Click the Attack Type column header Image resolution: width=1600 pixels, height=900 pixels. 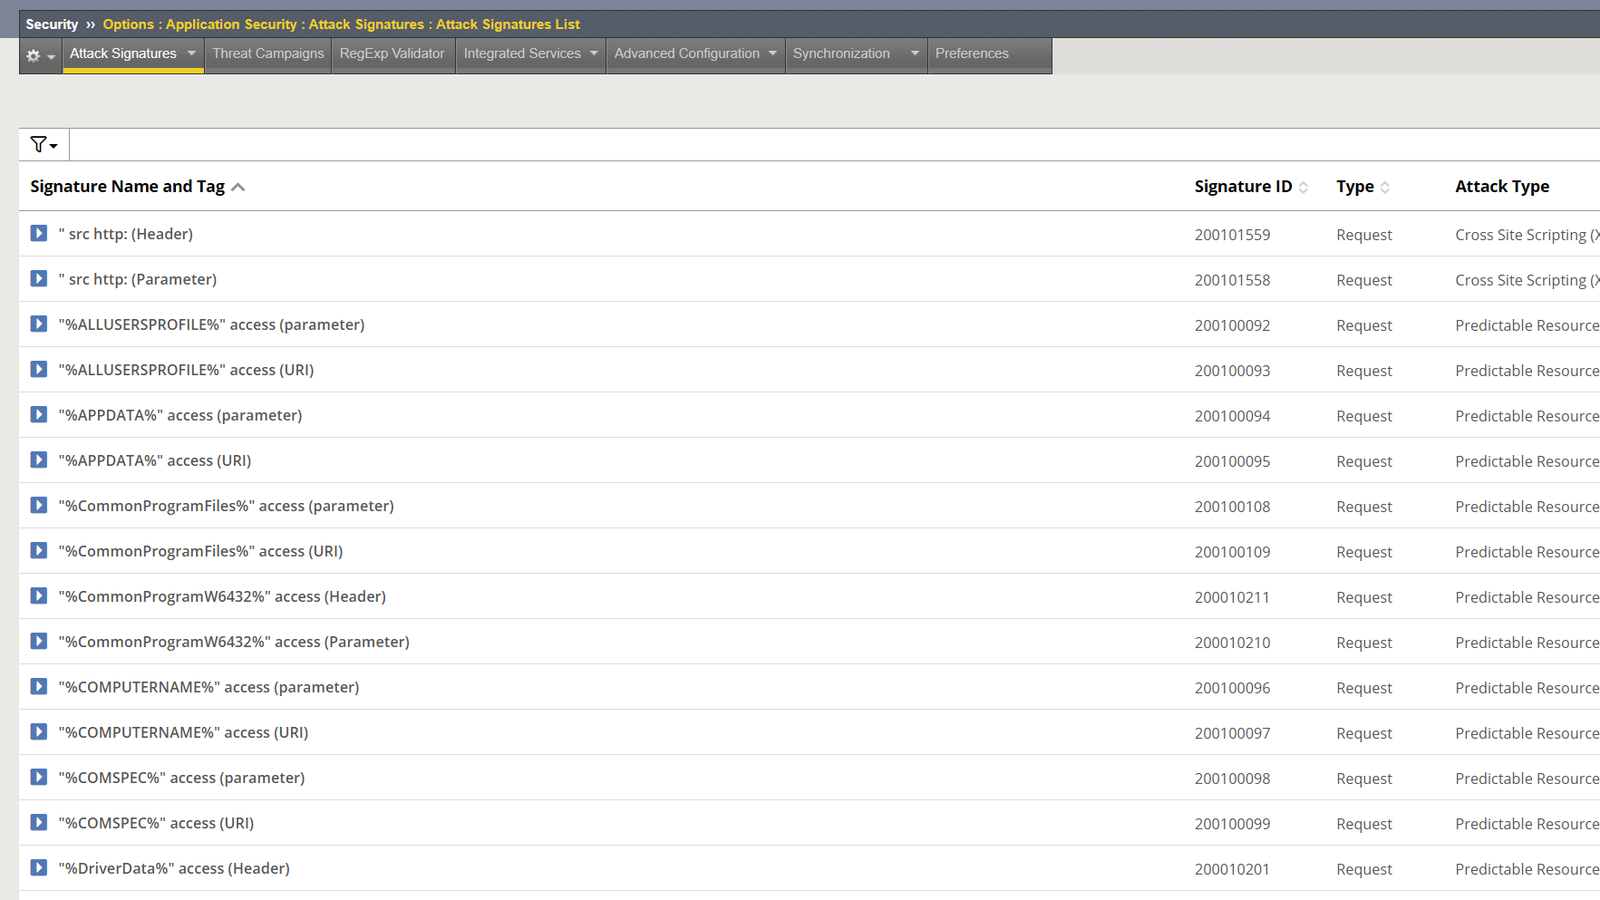click(x=1502, y=187)
